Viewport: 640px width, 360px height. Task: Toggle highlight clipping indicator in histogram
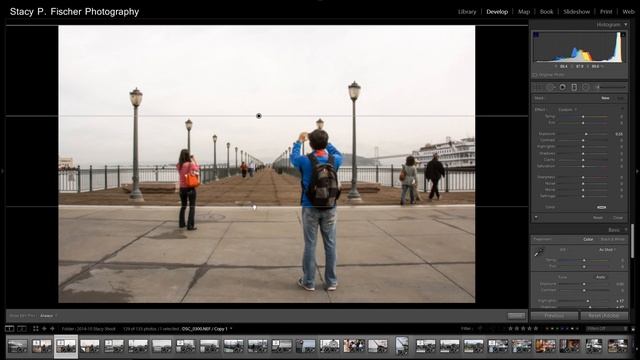(x=623, y=35)
